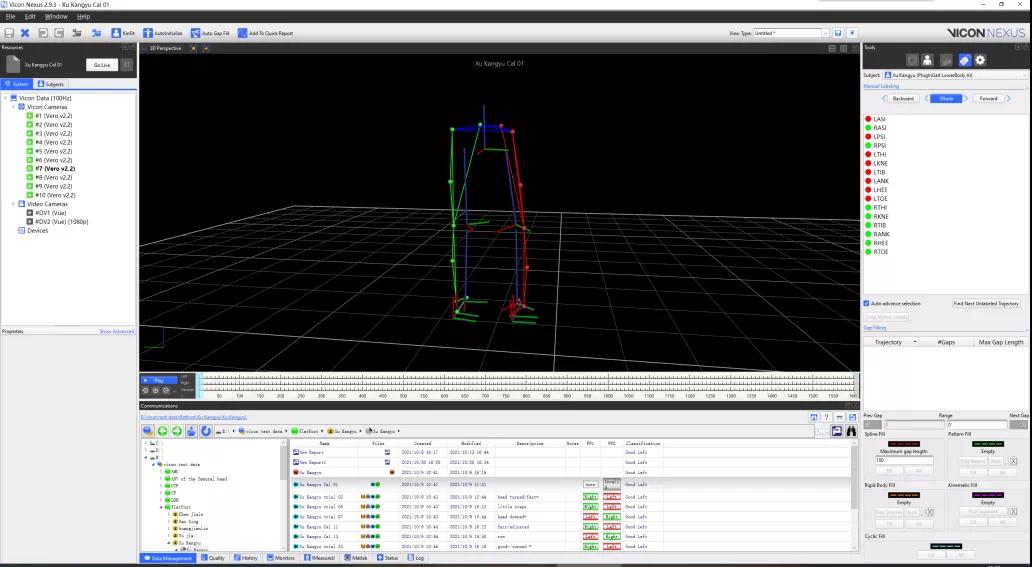Select the LASI marker label
This screenshot has height=567, width=1032.
(x=879, y=119)
